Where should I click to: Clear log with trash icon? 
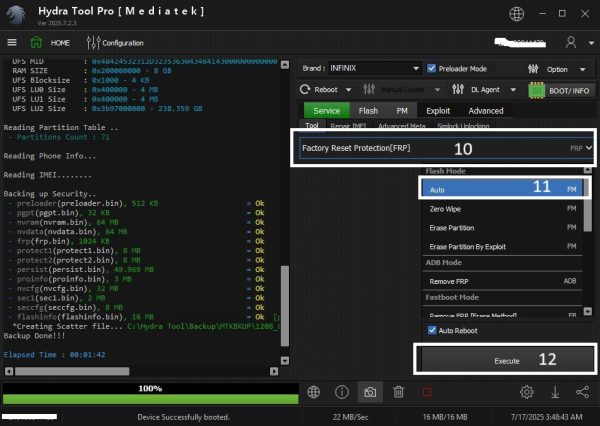point(398,392)
